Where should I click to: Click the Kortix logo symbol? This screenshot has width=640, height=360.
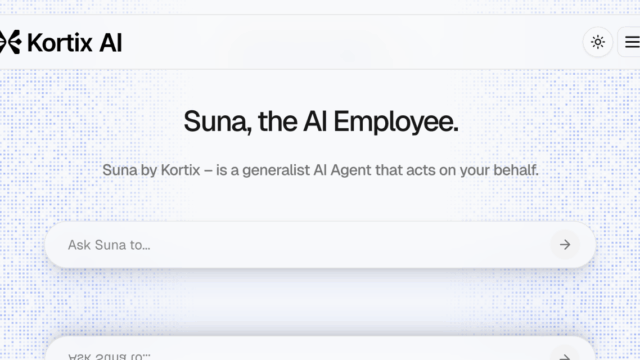tap(10, 42)
